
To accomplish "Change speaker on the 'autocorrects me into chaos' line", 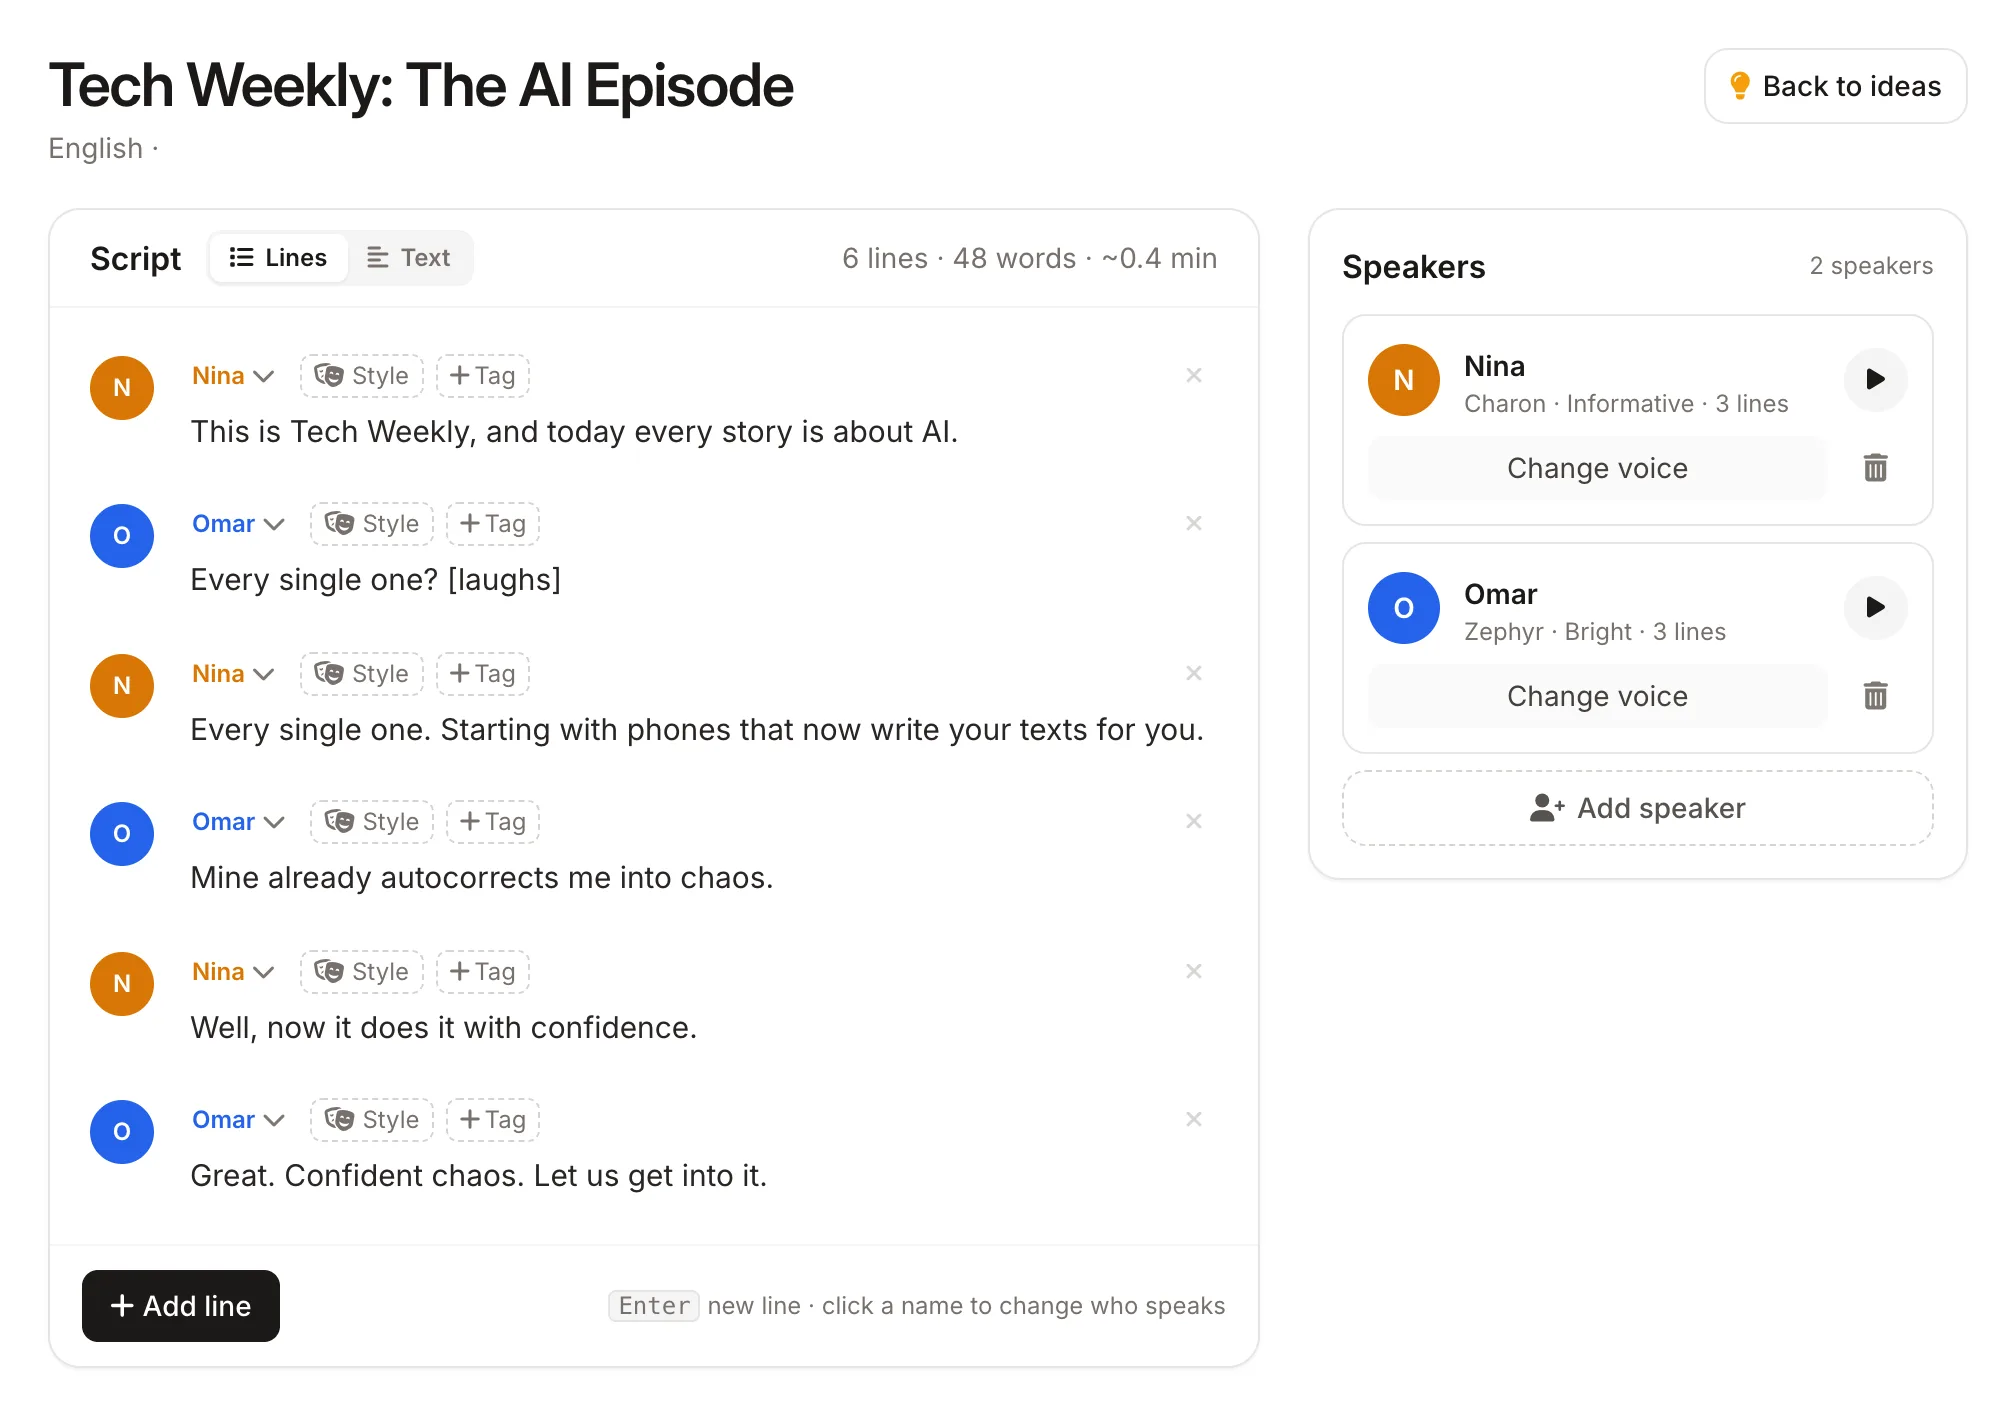I will pyautogui.click(x=238, y=822).
